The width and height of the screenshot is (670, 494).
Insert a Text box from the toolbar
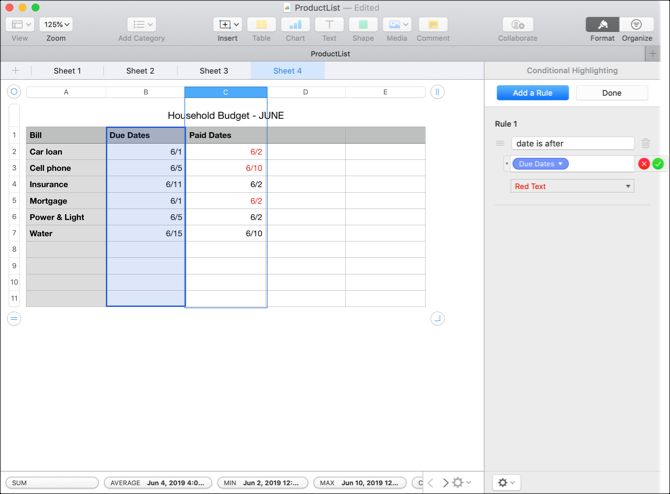pyautogui.click(x=329, y=24)
